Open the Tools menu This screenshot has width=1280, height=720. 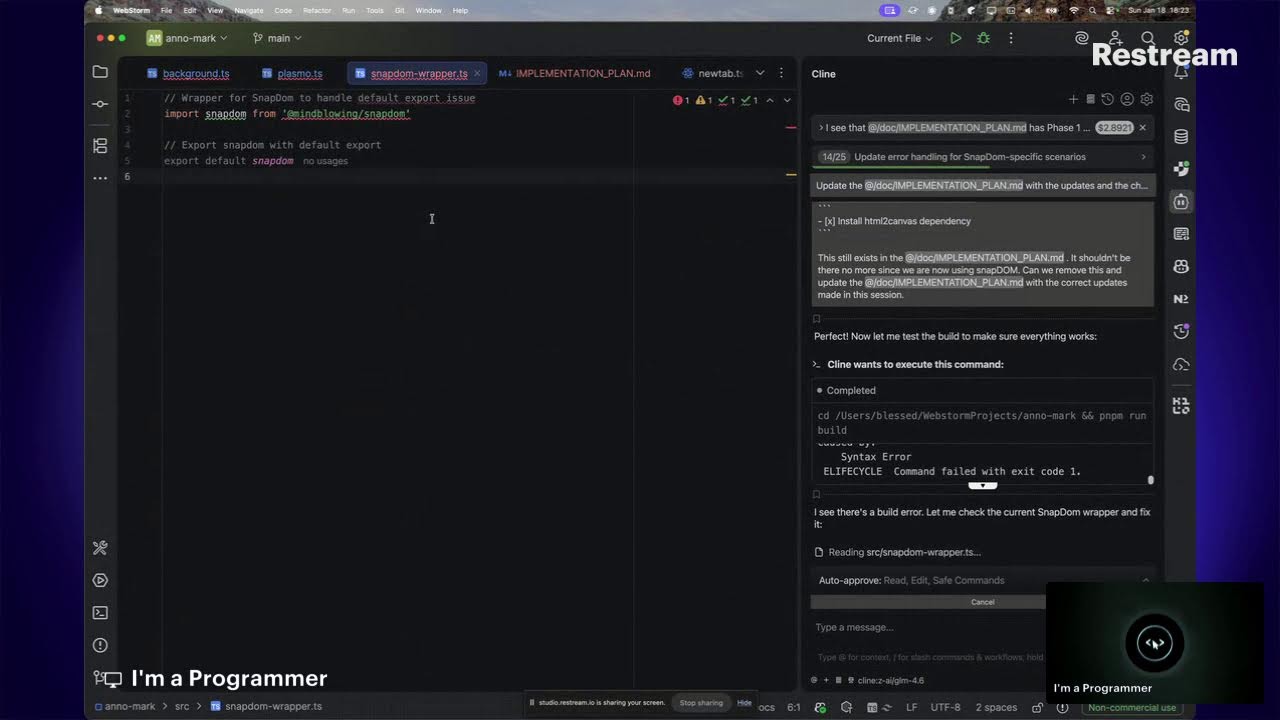(x=375, y=10)
